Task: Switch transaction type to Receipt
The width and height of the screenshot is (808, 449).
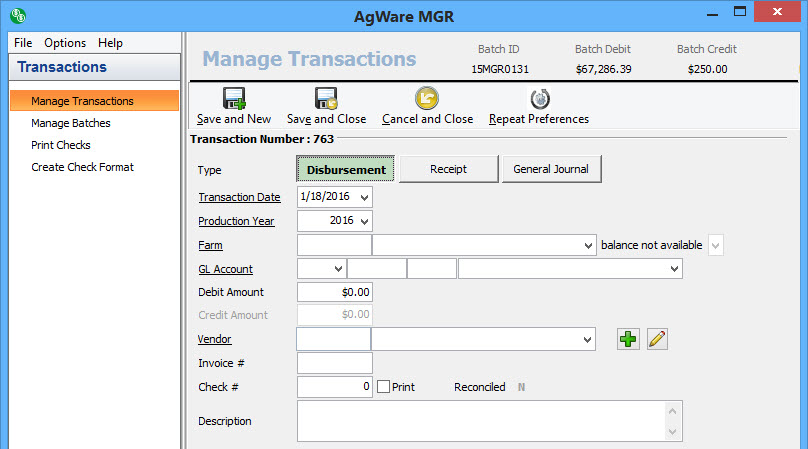Action: (x=448, y=169)
